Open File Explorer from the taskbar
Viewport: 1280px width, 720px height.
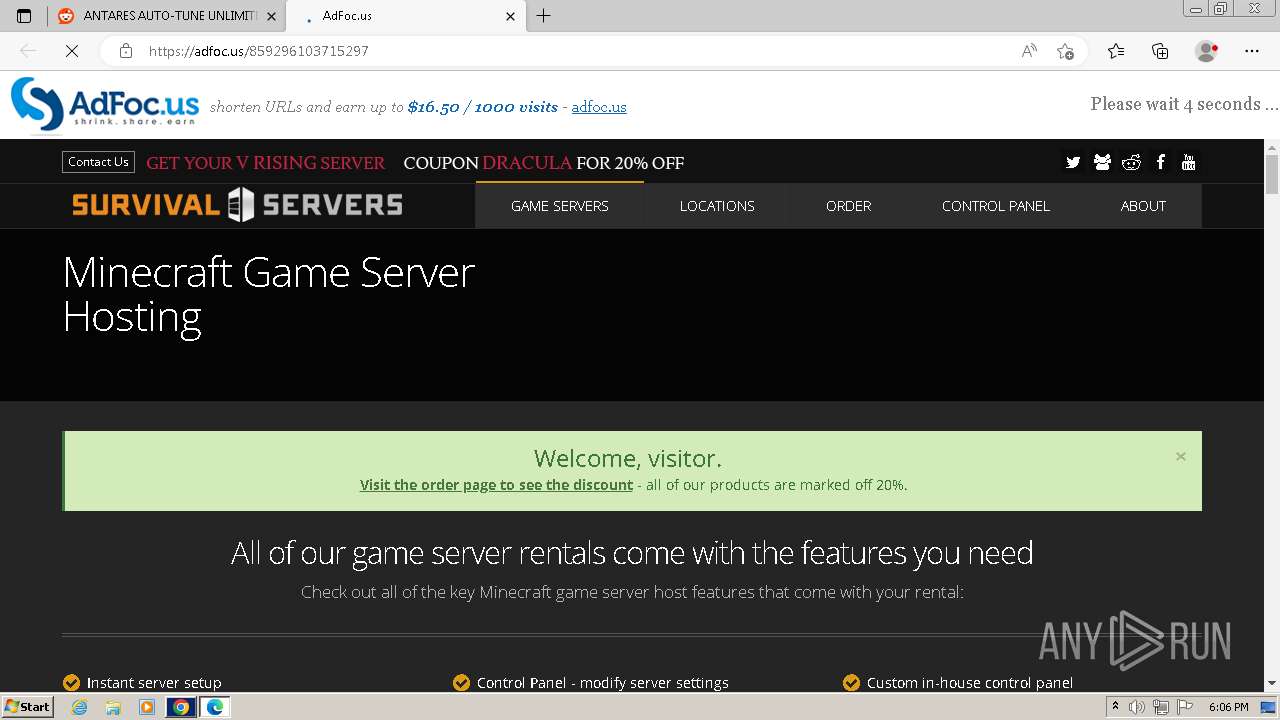coord(113,707)
